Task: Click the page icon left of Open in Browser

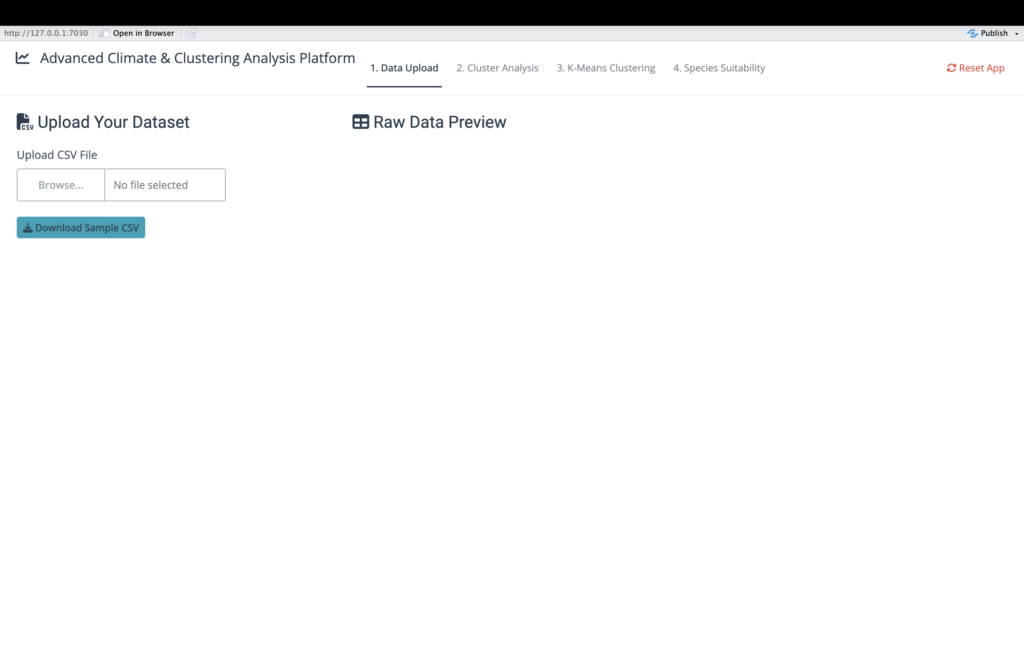Action: [105, 33]
